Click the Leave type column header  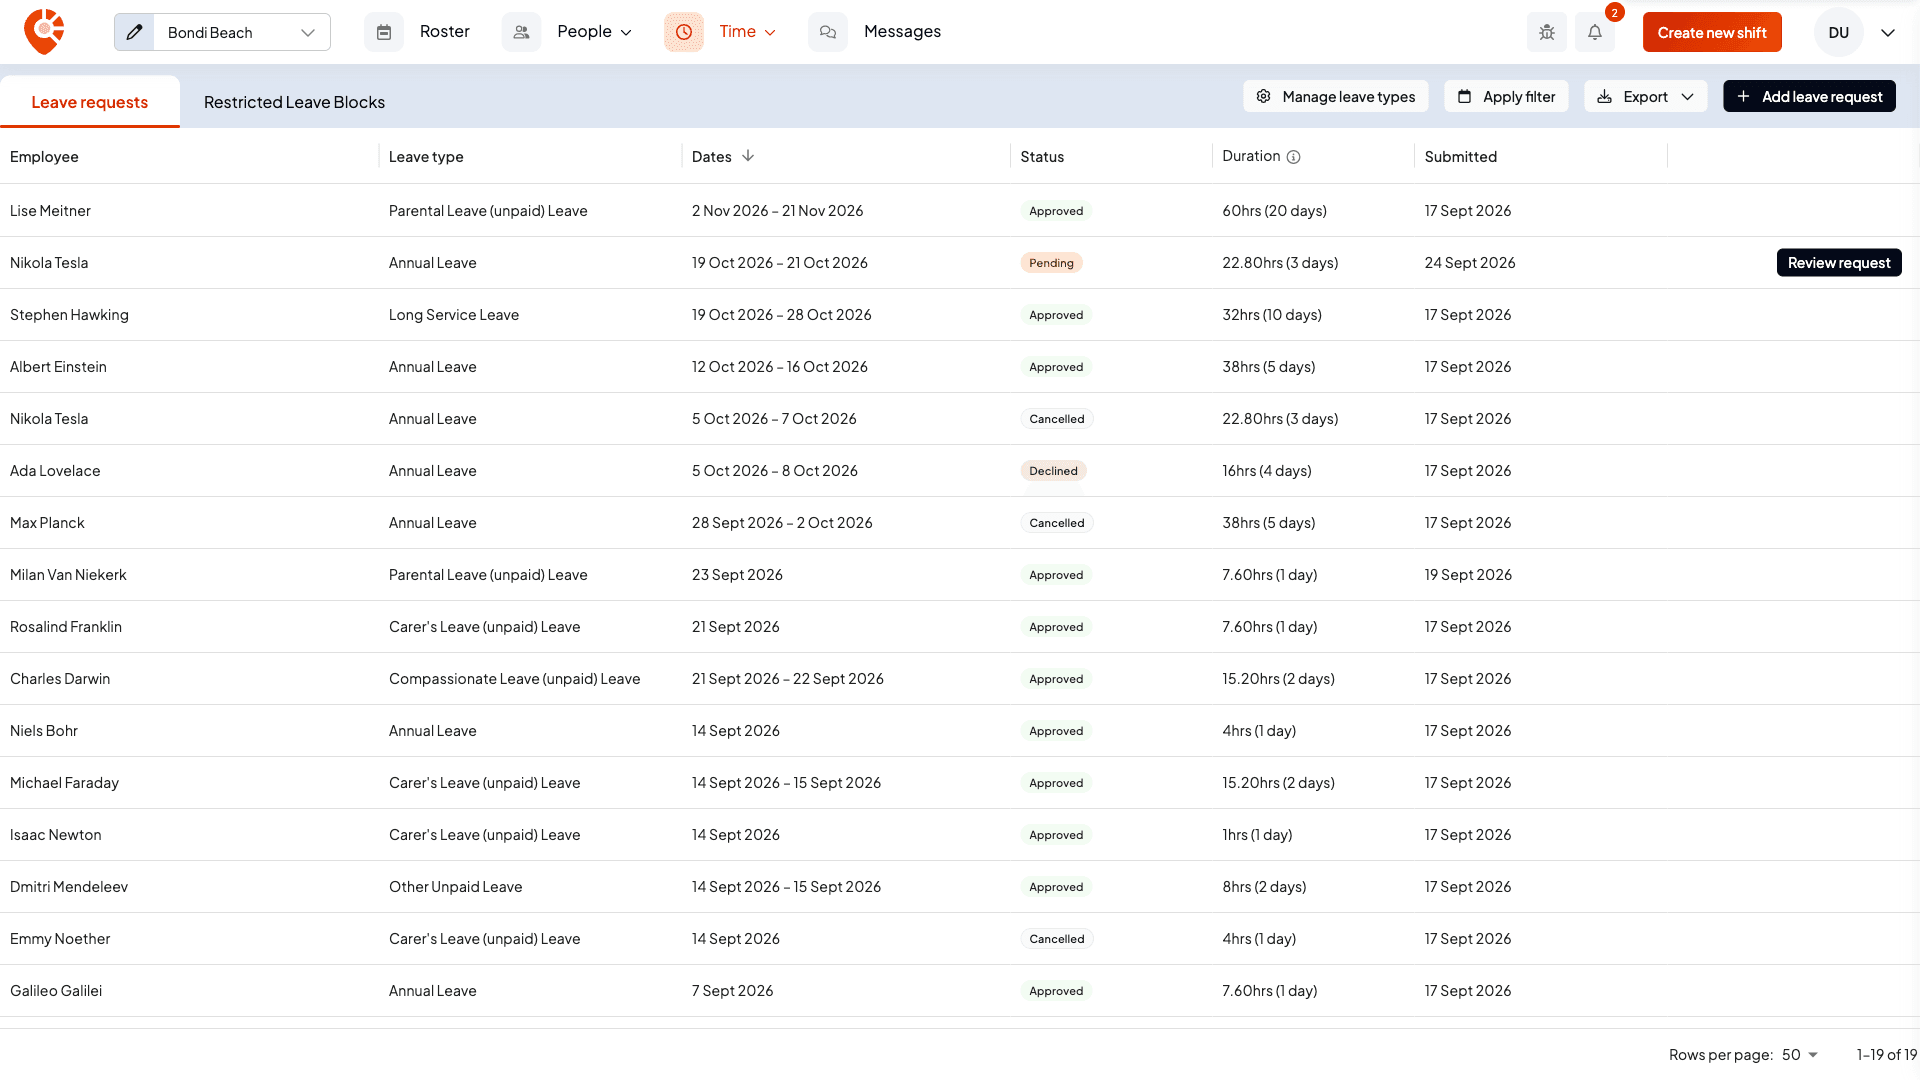coord(426,157)
